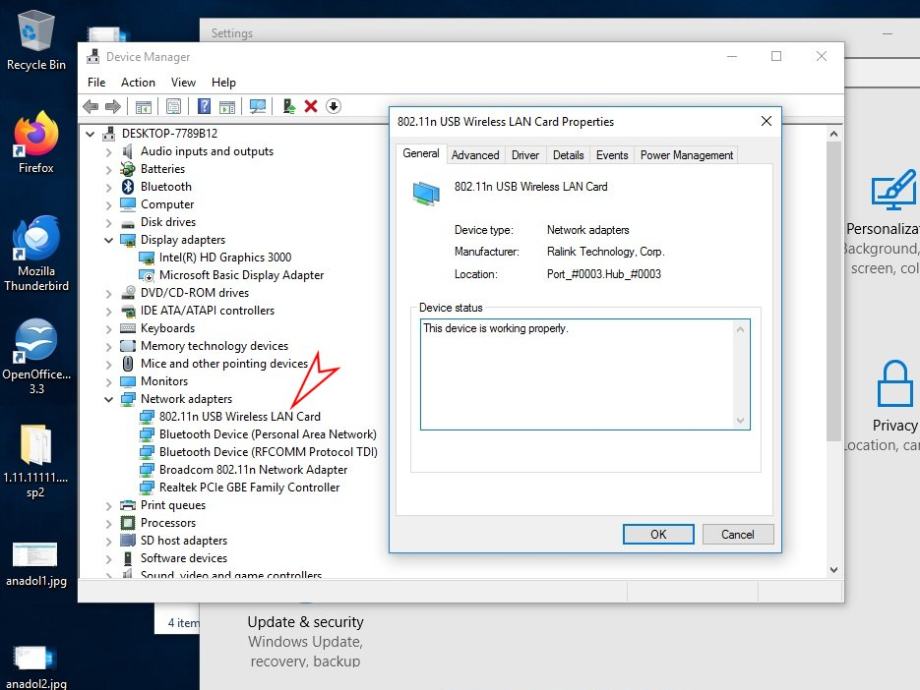Click Scan for hardware changes monitor icon
Viewport: 920px width, 690px height.
tap(258, 106)
